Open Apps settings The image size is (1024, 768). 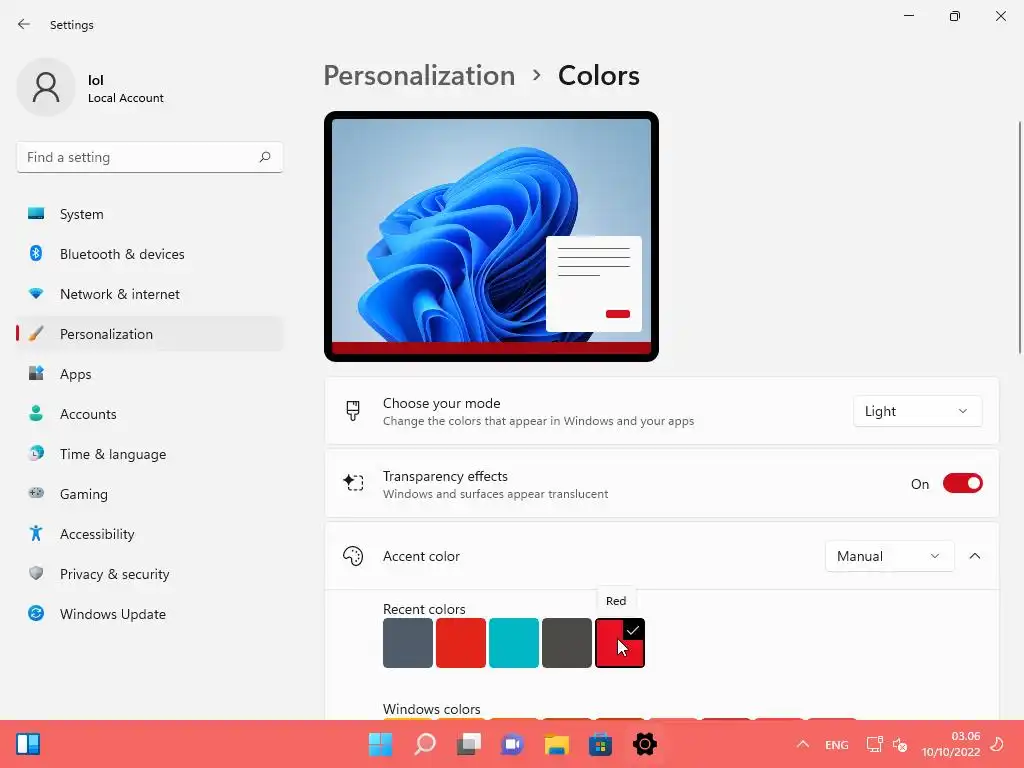(x=150, y=374)
